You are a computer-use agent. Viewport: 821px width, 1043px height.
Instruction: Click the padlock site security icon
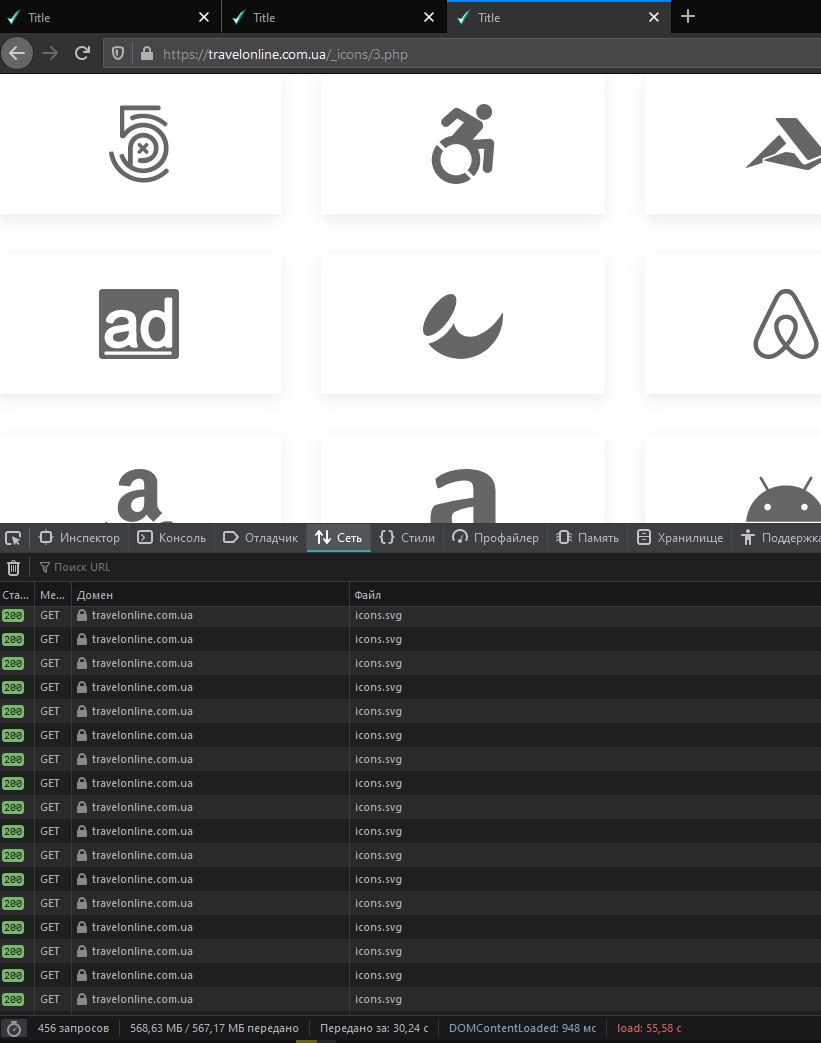147,53
